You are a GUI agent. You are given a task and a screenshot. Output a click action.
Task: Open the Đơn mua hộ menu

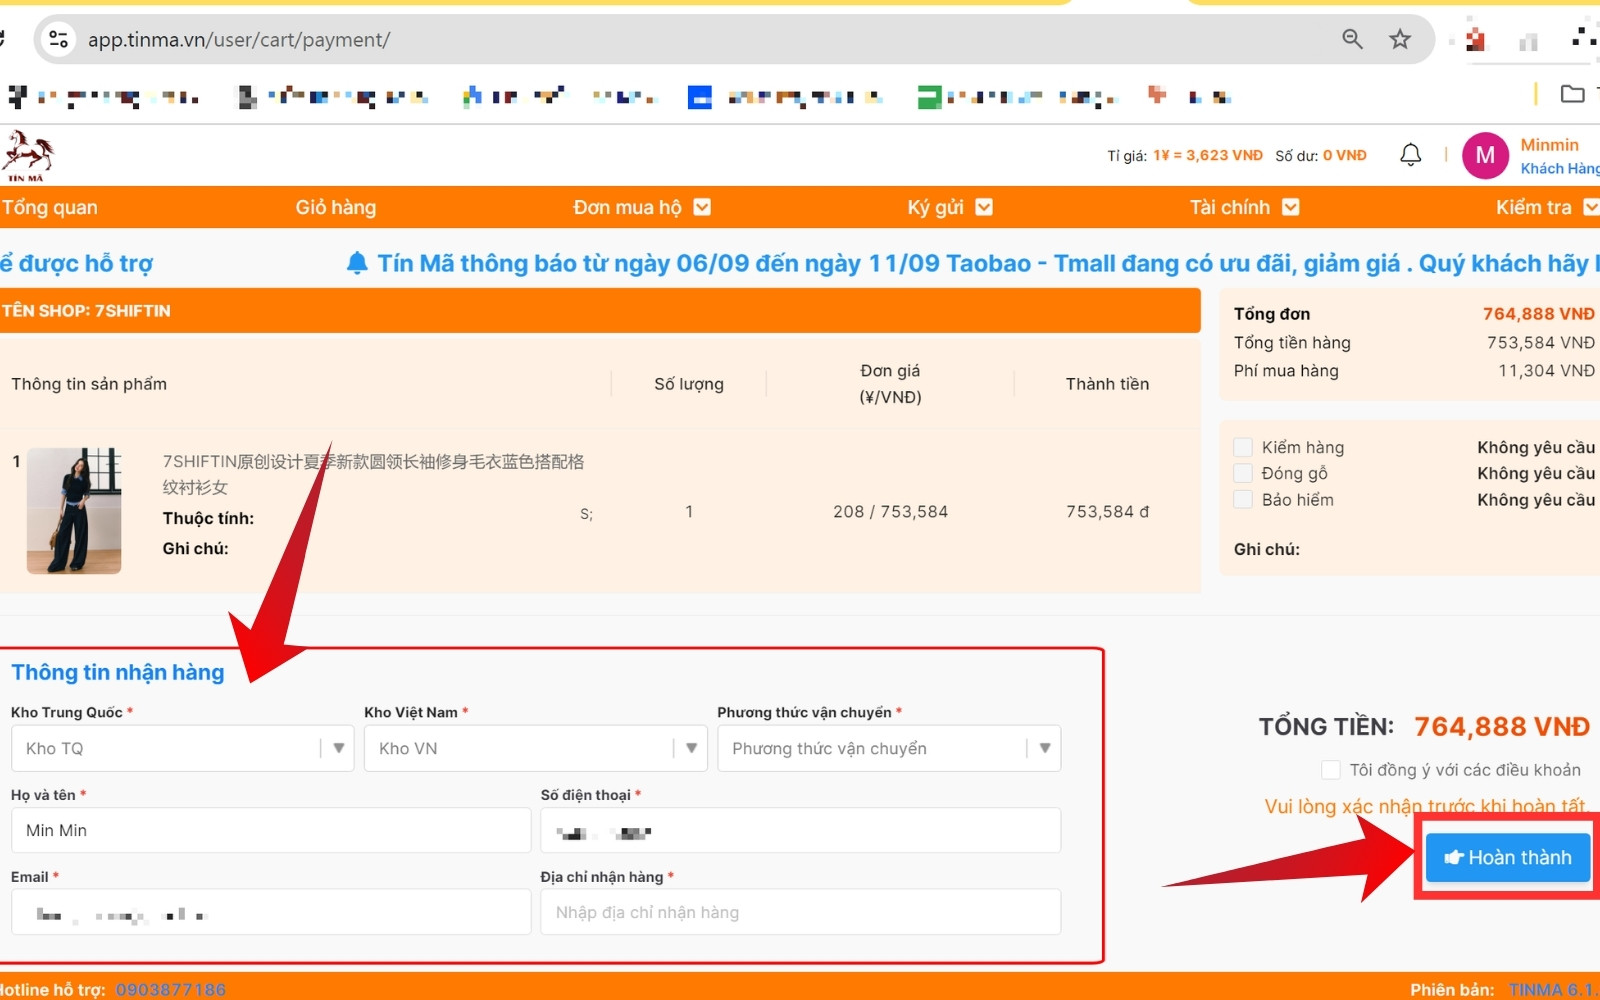[627, 207]
